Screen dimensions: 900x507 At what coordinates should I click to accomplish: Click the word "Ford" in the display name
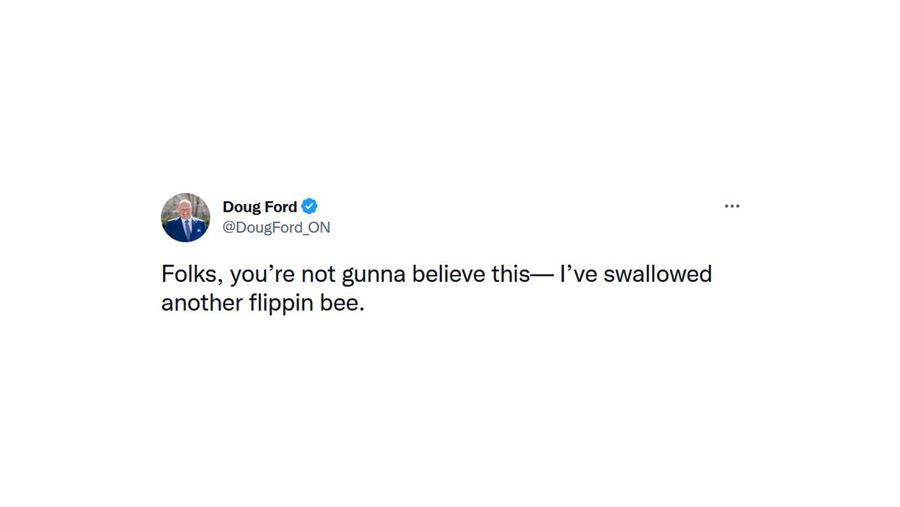point(281,207)
